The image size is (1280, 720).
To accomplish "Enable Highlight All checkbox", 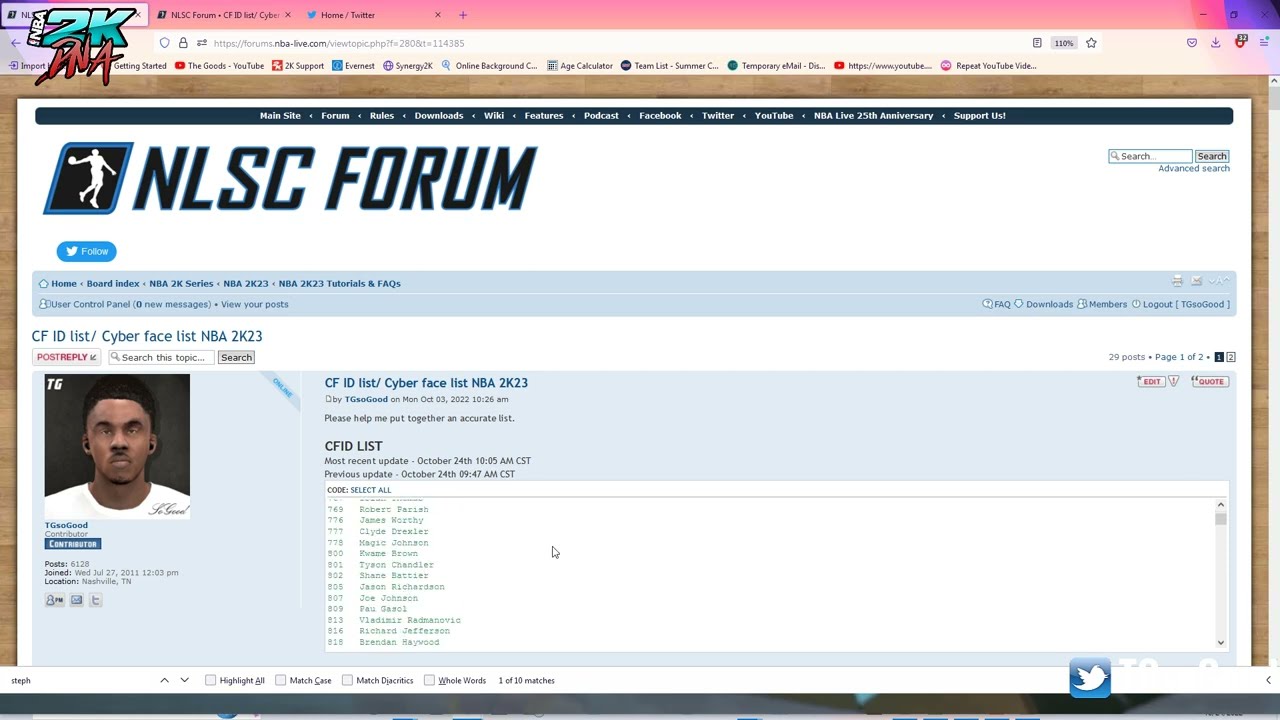I will point(210,680).
